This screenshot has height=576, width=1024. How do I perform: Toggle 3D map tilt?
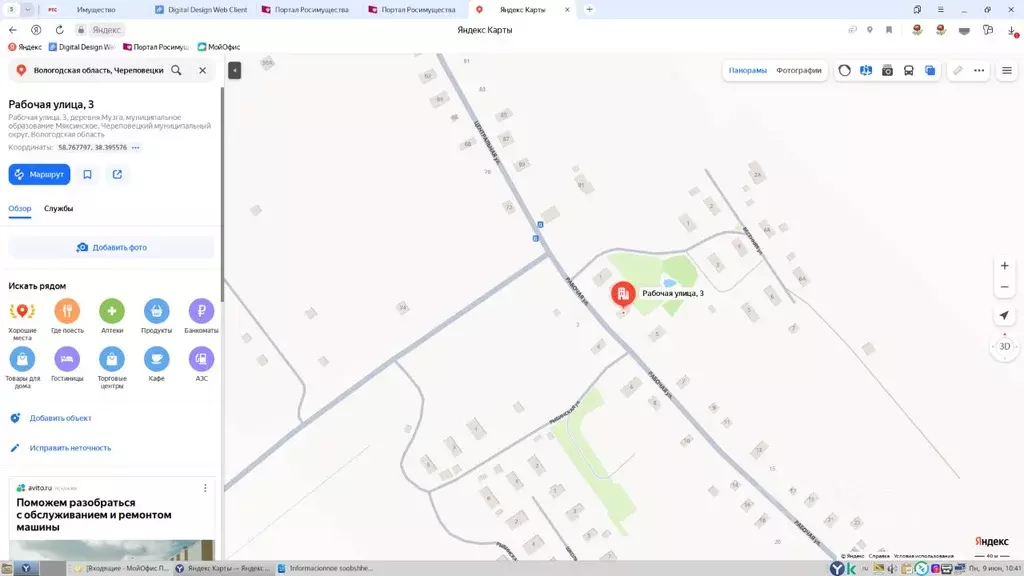click(1004, 347)
